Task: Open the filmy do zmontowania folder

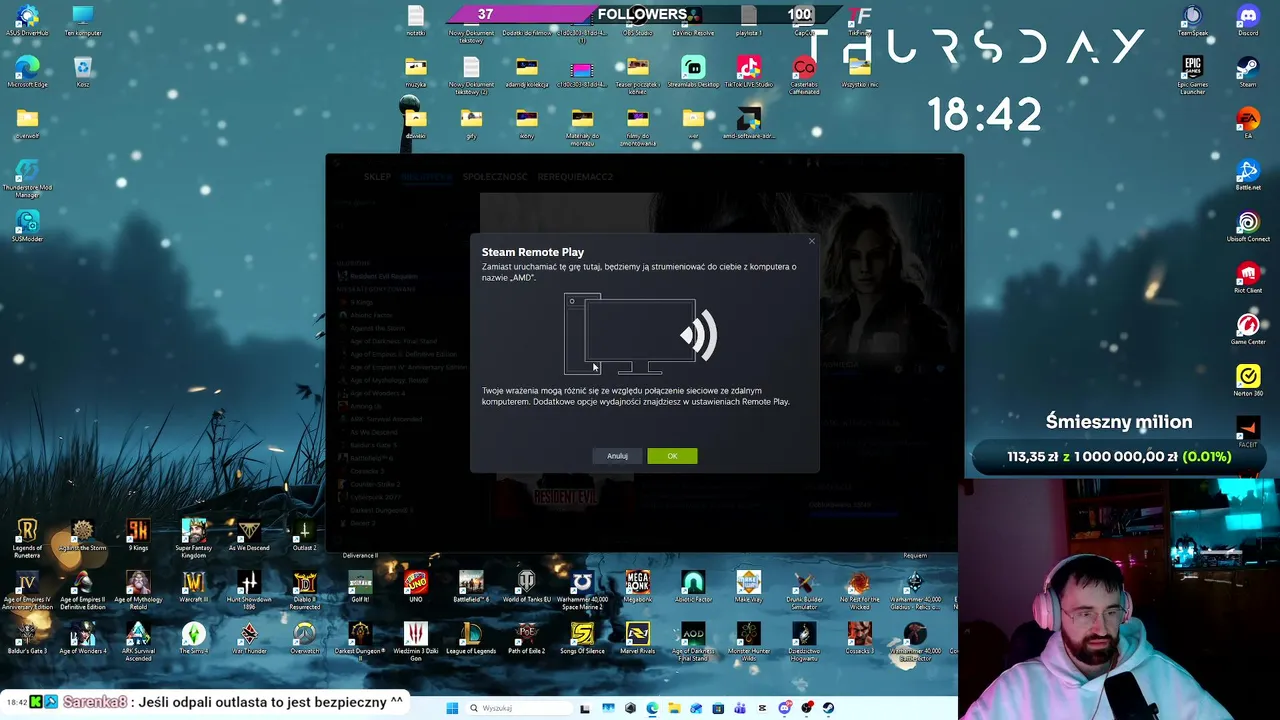Action: coord(637,127)
